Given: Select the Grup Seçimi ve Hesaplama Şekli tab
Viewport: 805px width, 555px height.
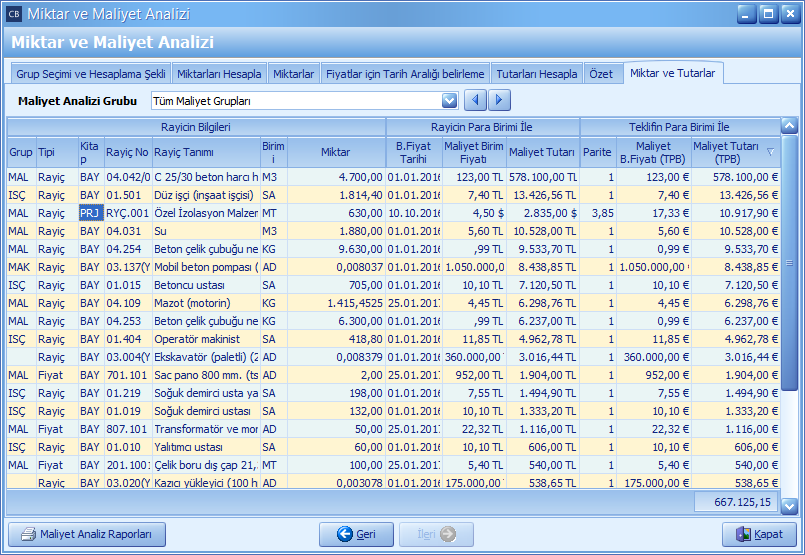Looking at the screenshot, I should 90,74.
